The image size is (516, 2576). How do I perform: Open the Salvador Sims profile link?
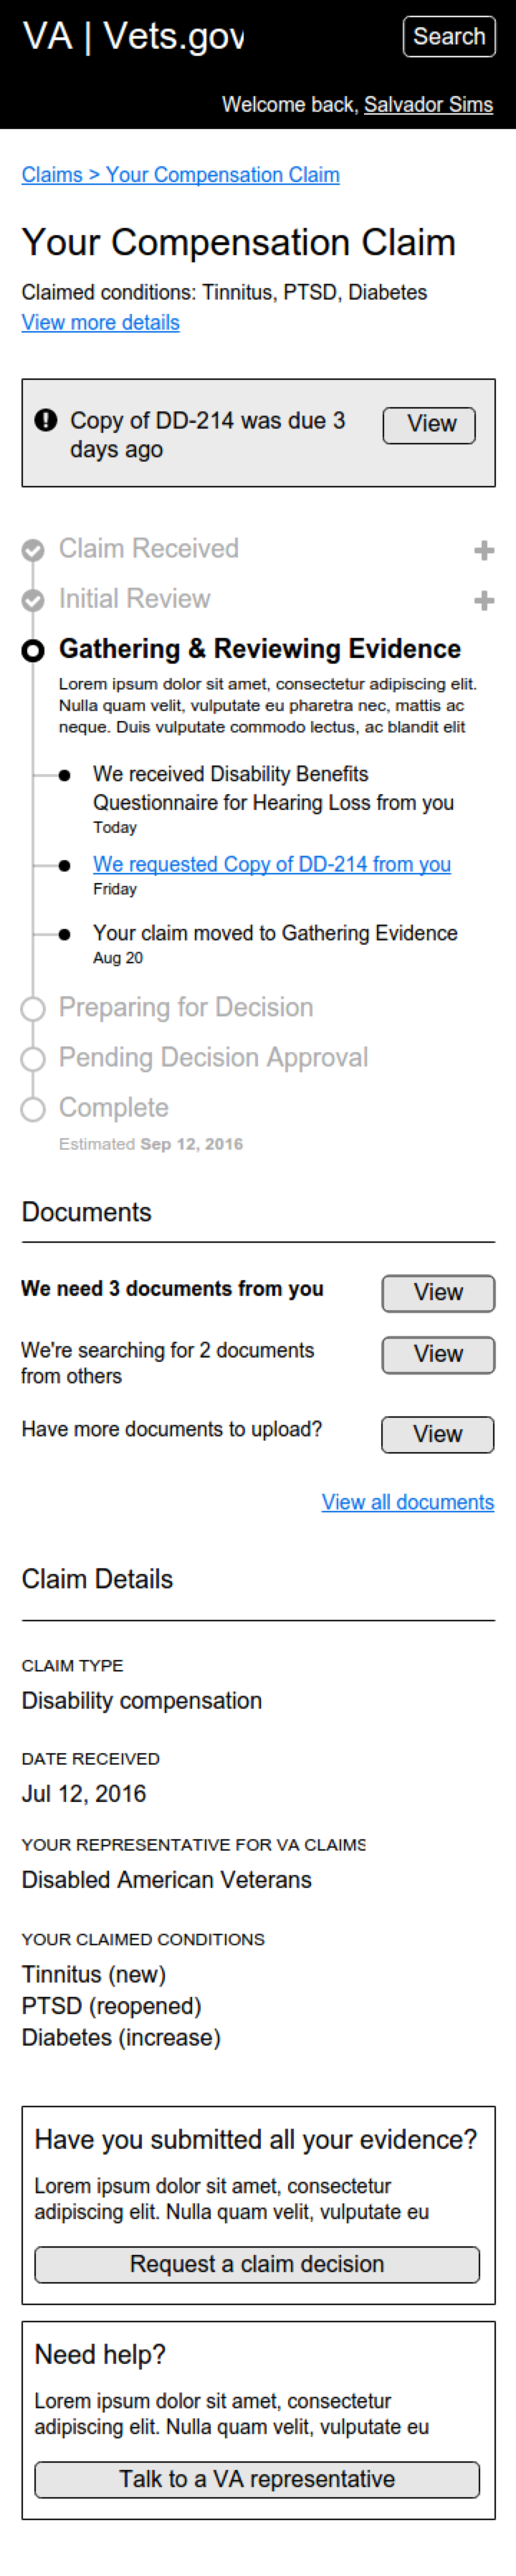click(x=428, y=105)
